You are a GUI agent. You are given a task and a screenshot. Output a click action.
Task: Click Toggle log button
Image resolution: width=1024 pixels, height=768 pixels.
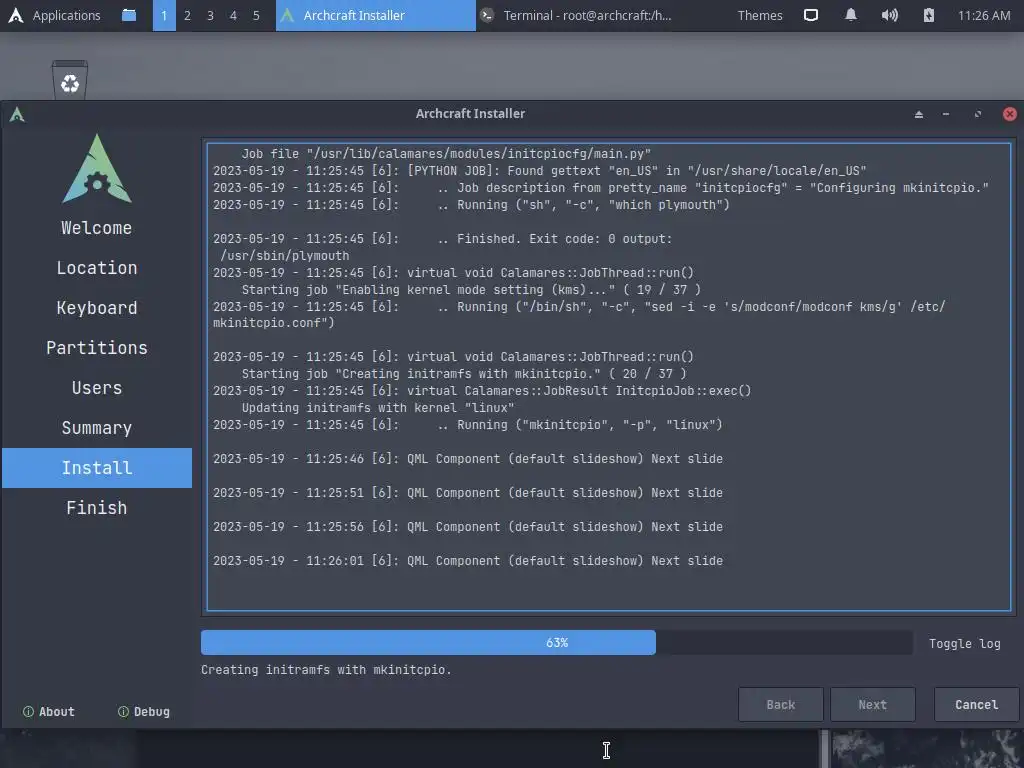click(x=965, y=643)
